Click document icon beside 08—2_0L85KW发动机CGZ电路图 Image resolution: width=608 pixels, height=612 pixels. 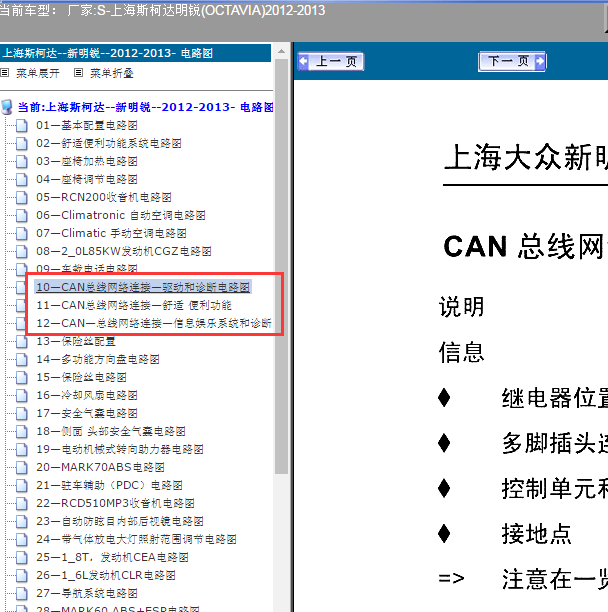[22, 251]
